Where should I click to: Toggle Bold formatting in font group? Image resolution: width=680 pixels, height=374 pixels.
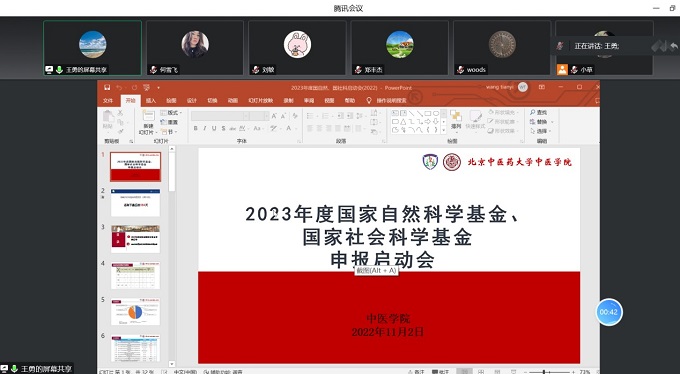[196, 128]
